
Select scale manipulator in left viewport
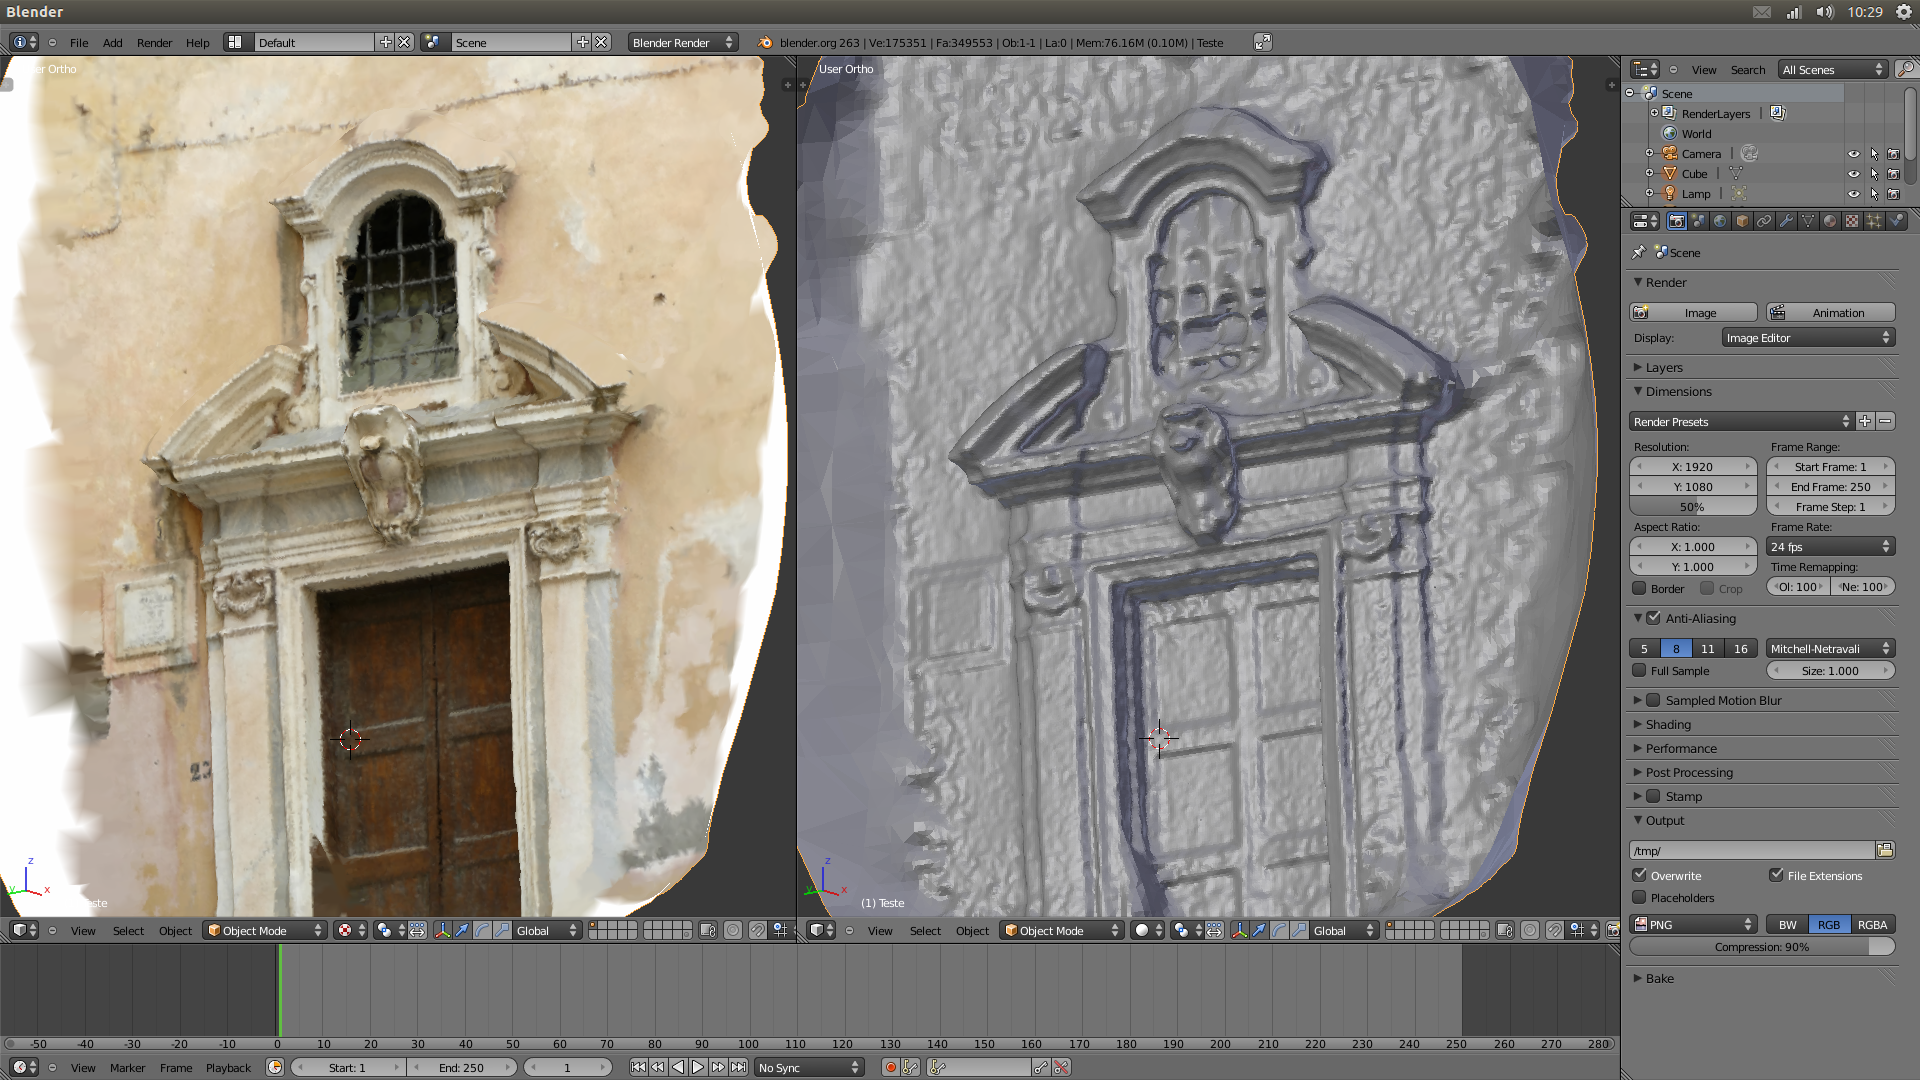tap(502, 930)
